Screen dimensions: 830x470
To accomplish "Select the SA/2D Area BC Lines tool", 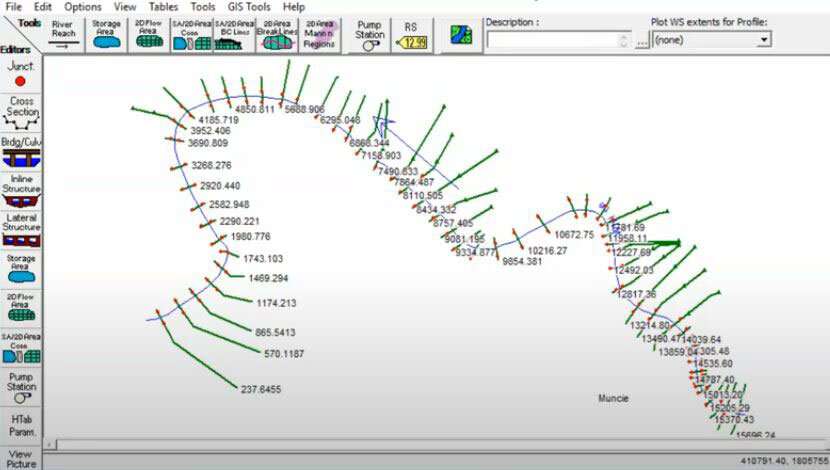I will pos(234,35).
